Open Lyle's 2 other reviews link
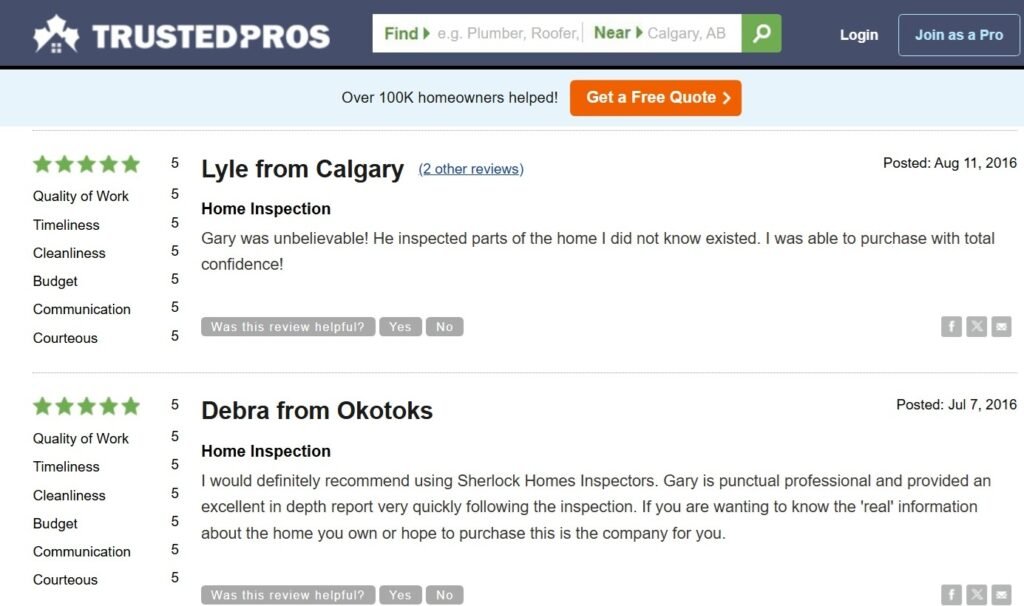 (x=470, y=169)
